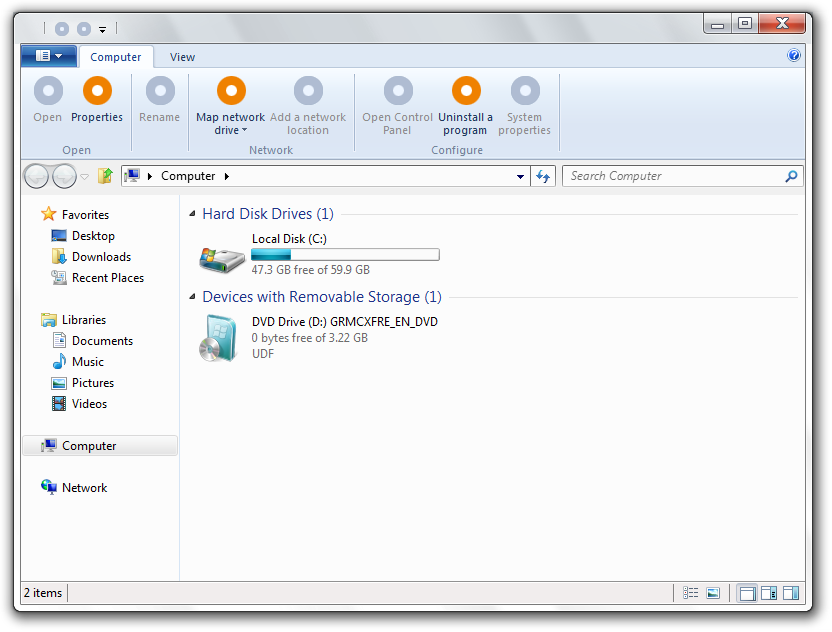The width and height of the screenshot is (832, 632).
Task: Click arrow before Computer in breadcrumb
Action: (150, 176)
